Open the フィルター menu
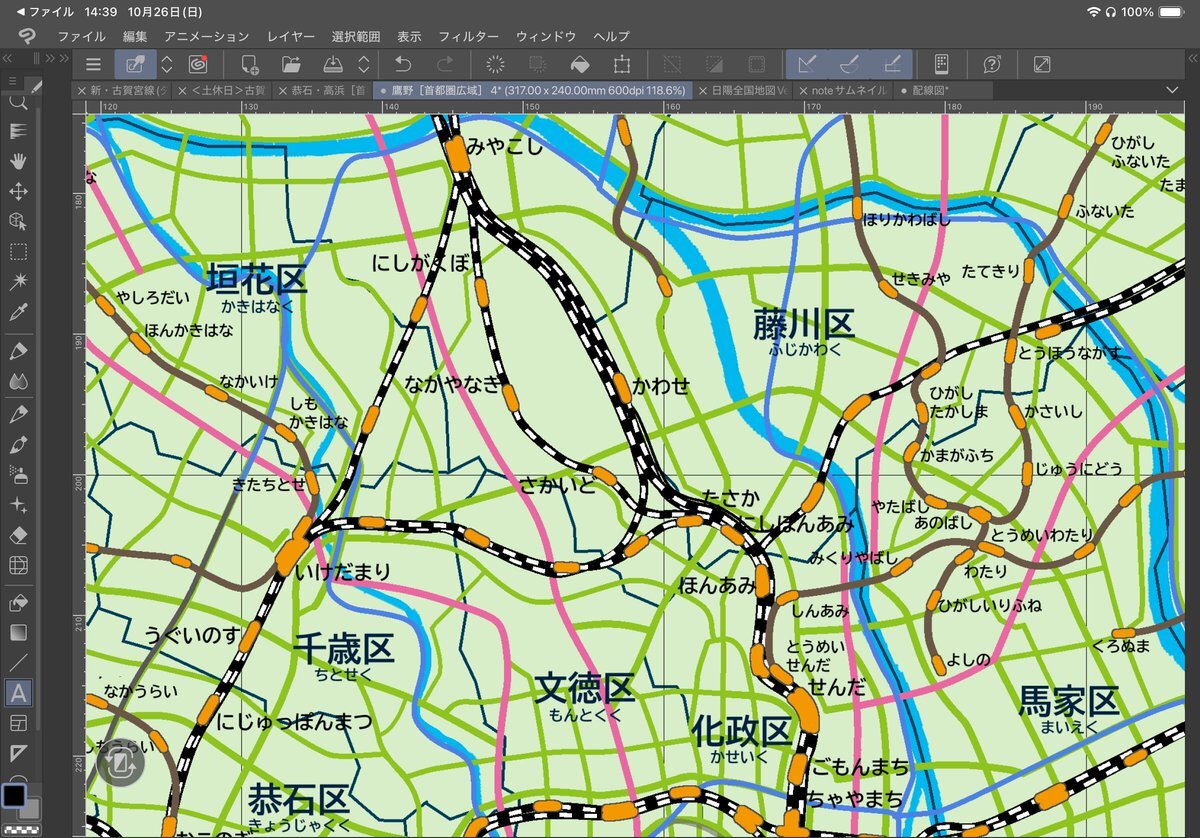This screenshot has width=1200, height=838. [x=468, y=36]
